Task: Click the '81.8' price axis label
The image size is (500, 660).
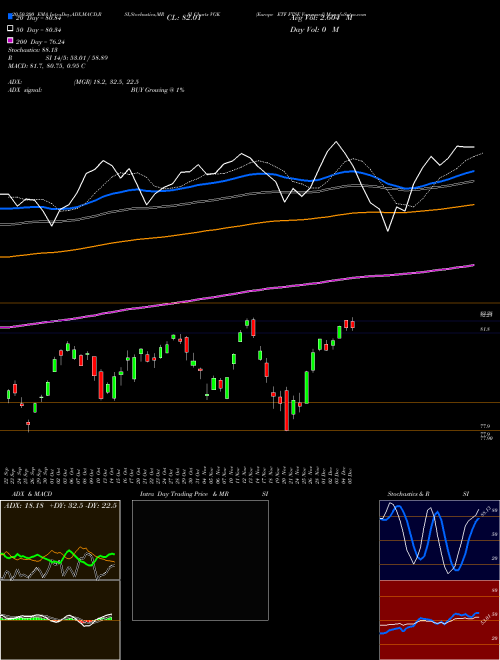Action: 484,329
